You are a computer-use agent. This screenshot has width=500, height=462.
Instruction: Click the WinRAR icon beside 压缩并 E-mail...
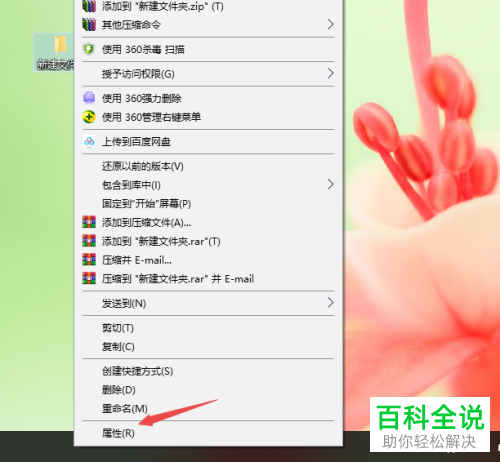pyautogui.click(x=89, y=259)
